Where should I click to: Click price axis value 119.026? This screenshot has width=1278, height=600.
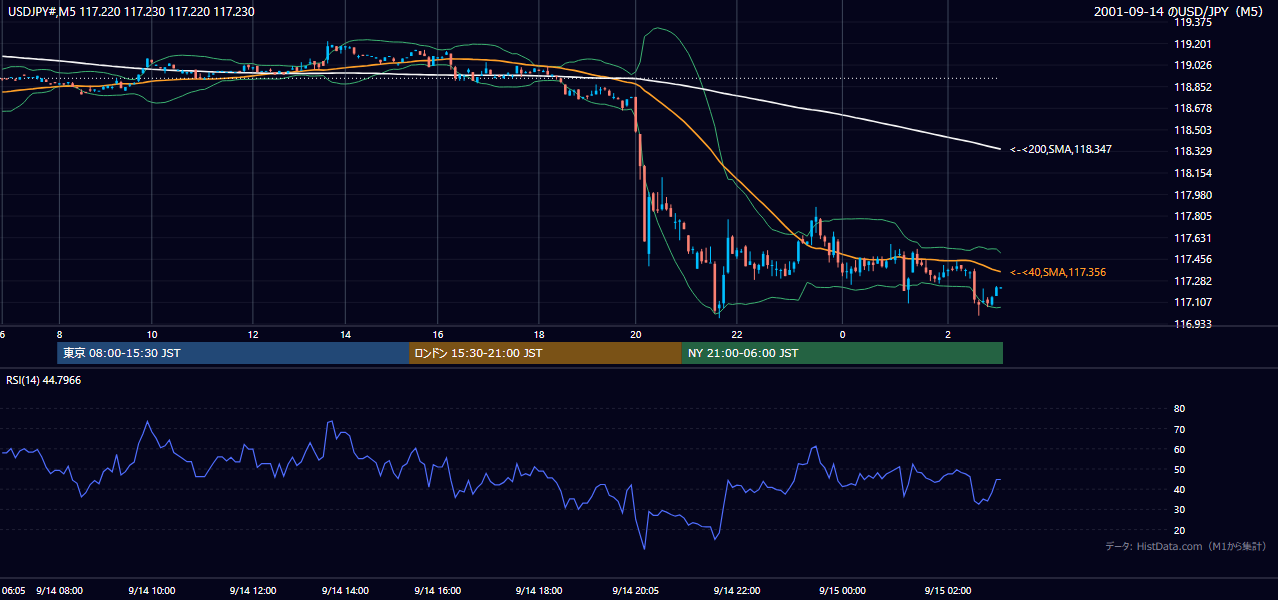[x=1194, y=66]
